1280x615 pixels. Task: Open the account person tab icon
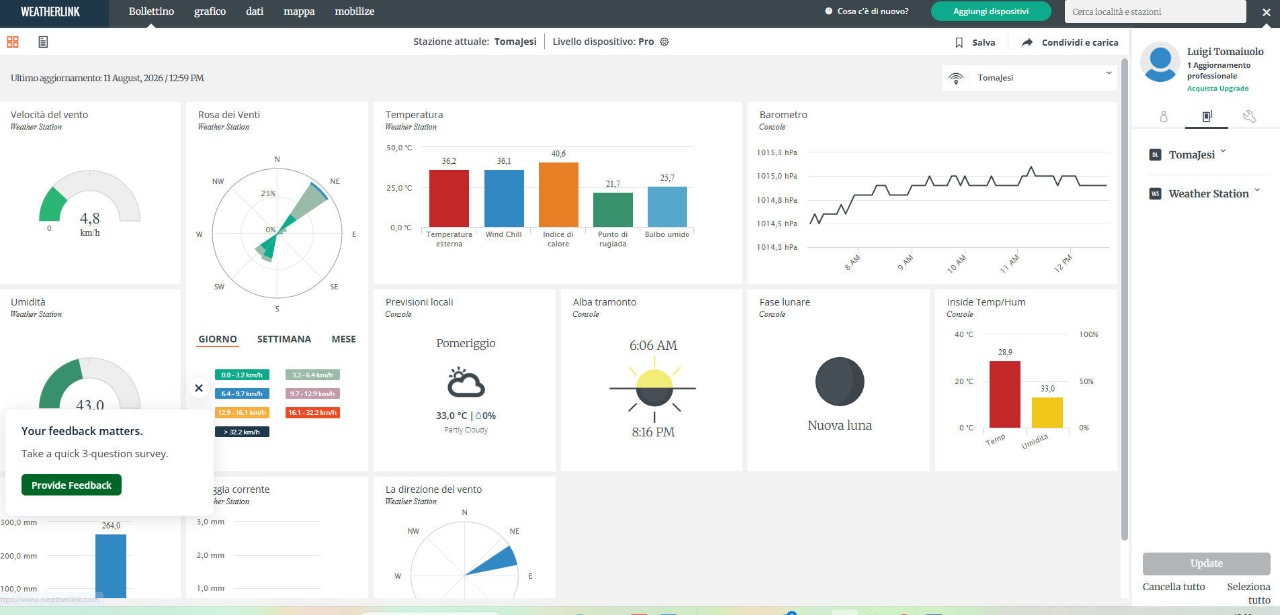pyautogui.click(x=1164, y=116)
